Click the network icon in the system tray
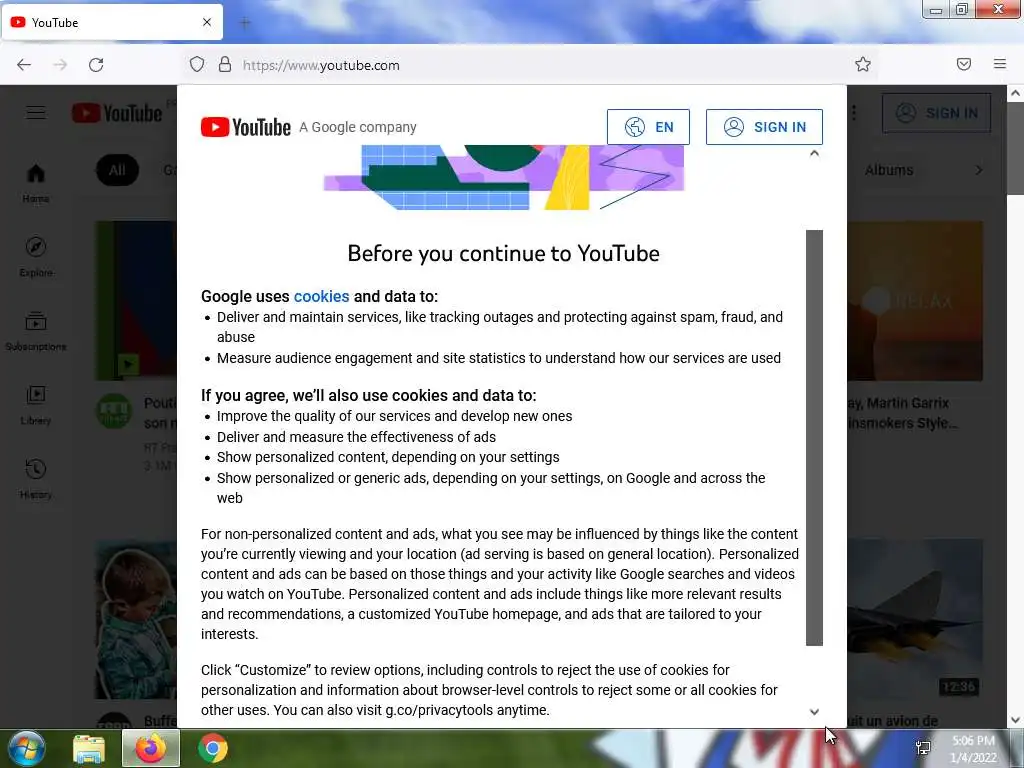The image size is (1024, 768). click(x=923, y=748)
